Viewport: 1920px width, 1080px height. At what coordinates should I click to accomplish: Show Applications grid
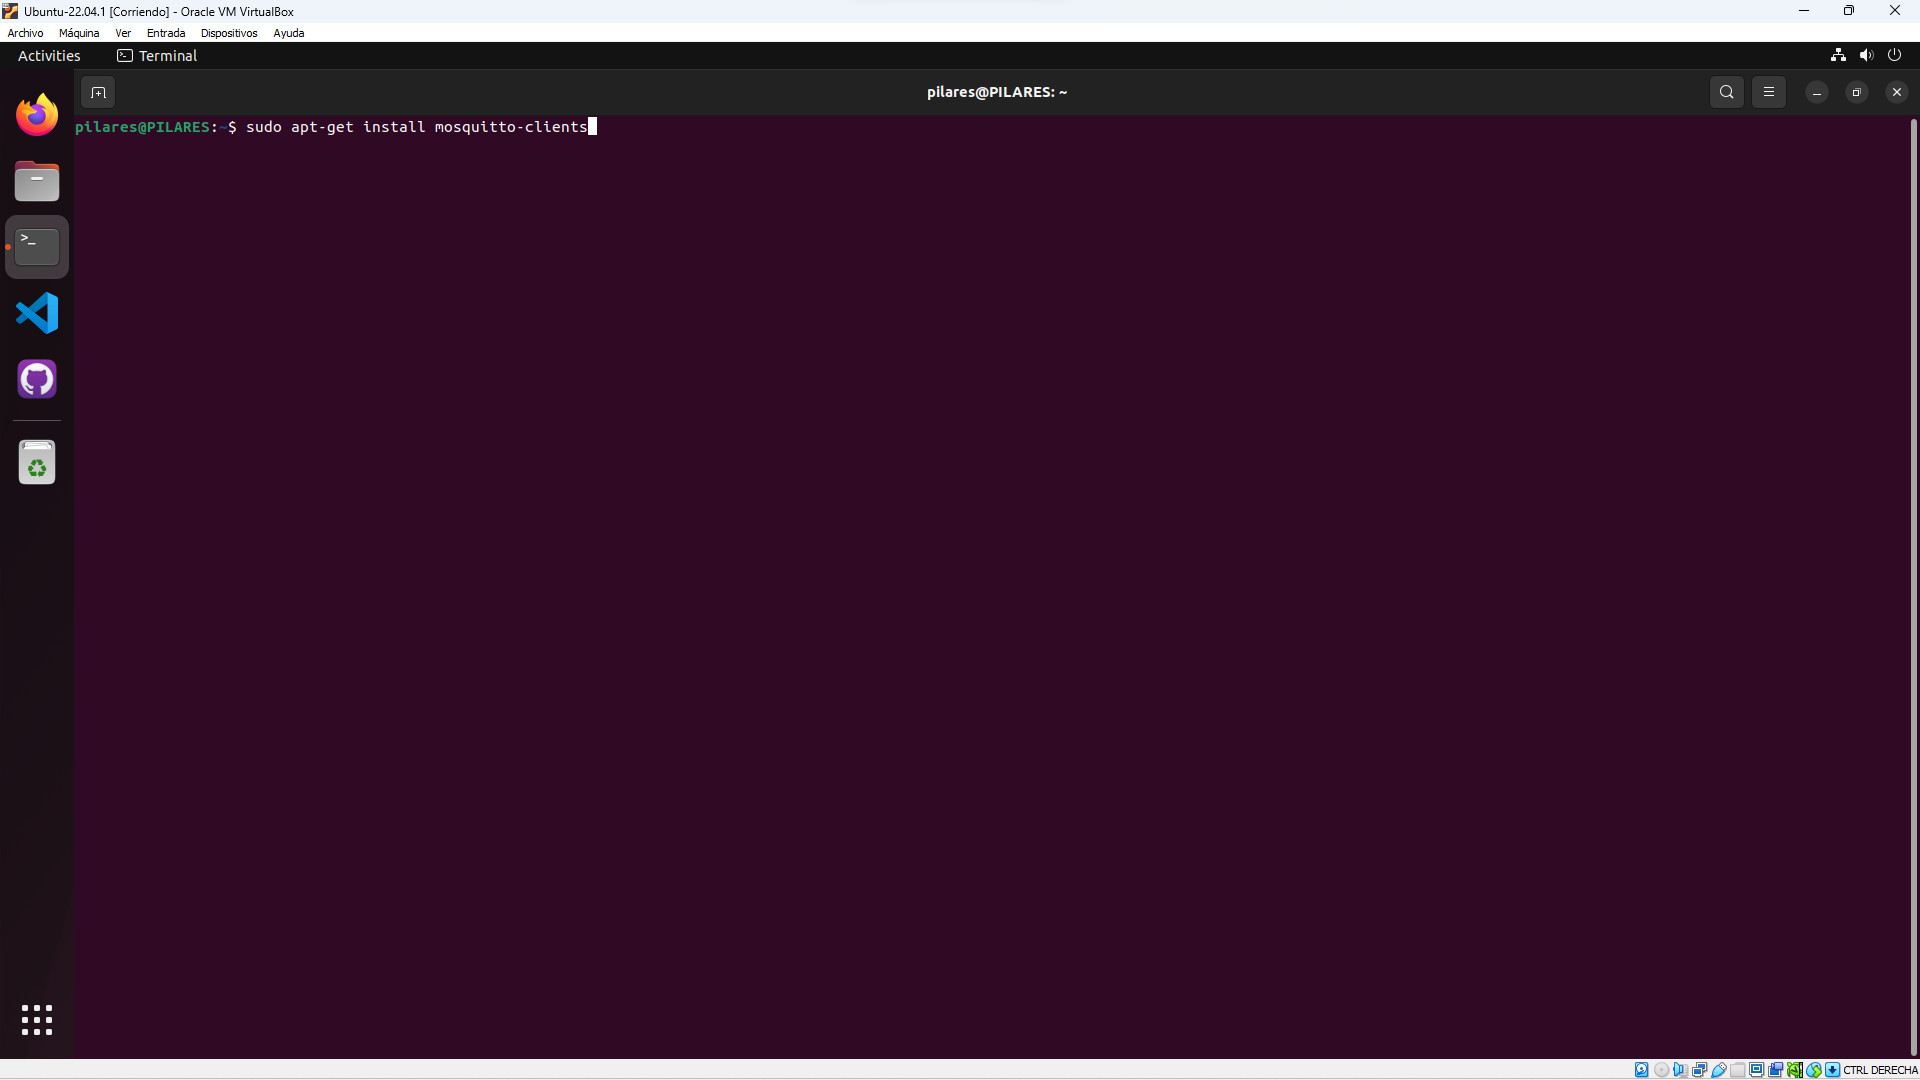37,1020
